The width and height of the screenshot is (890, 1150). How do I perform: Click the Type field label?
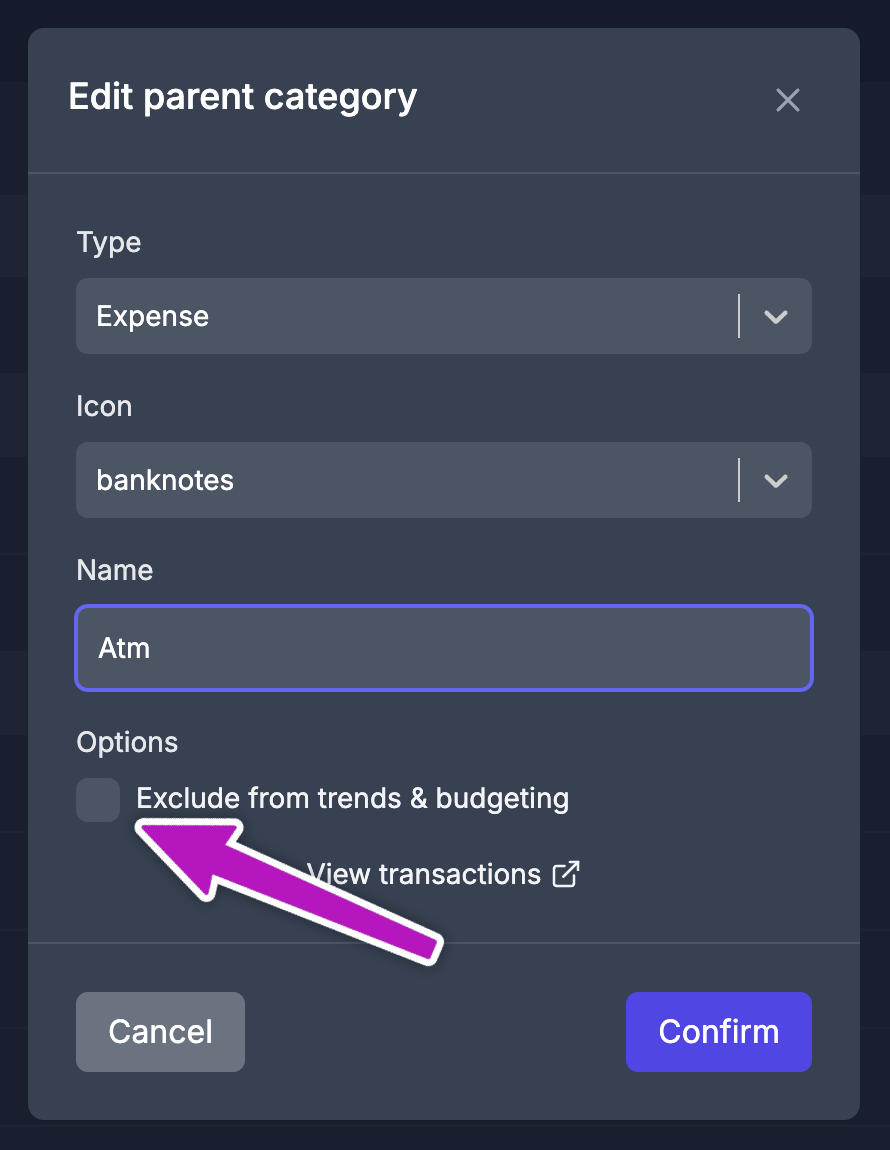tap(109, 243)
